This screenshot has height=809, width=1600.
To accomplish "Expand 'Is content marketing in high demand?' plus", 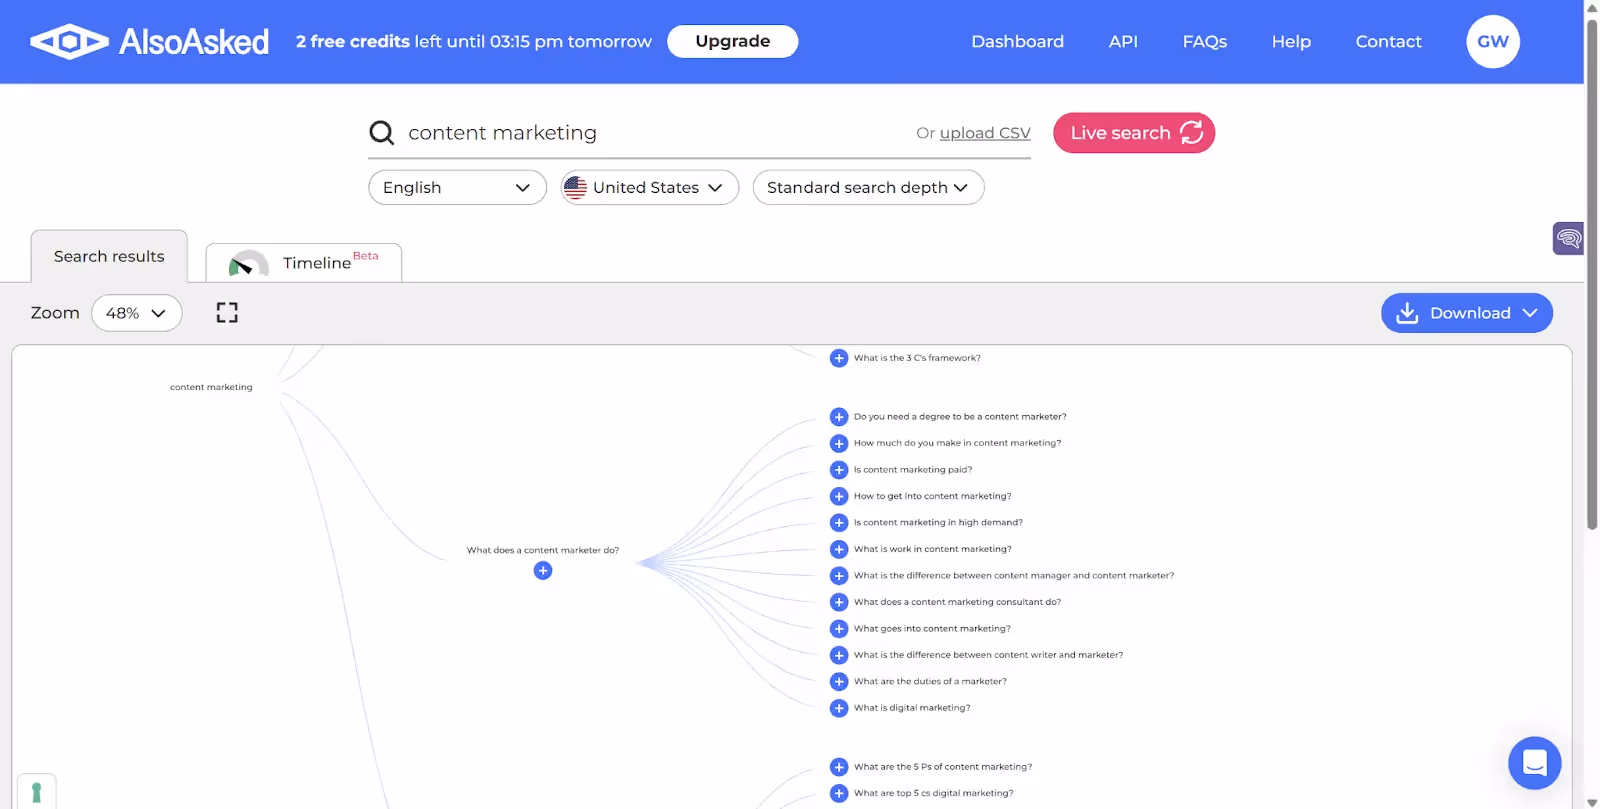I will click(839, 523).
